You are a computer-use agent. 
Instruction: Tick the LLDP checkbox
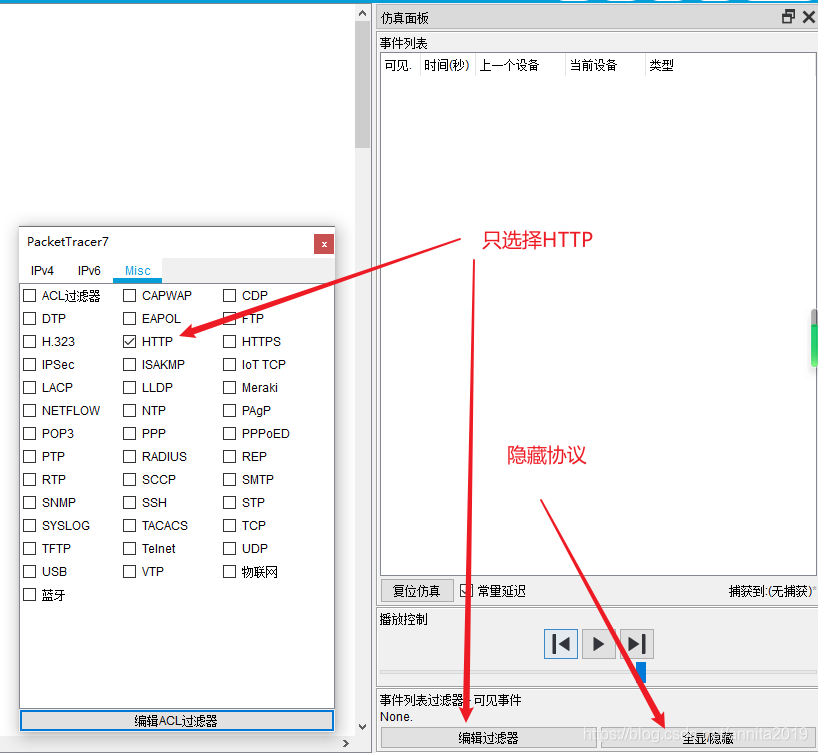(129, 387)
